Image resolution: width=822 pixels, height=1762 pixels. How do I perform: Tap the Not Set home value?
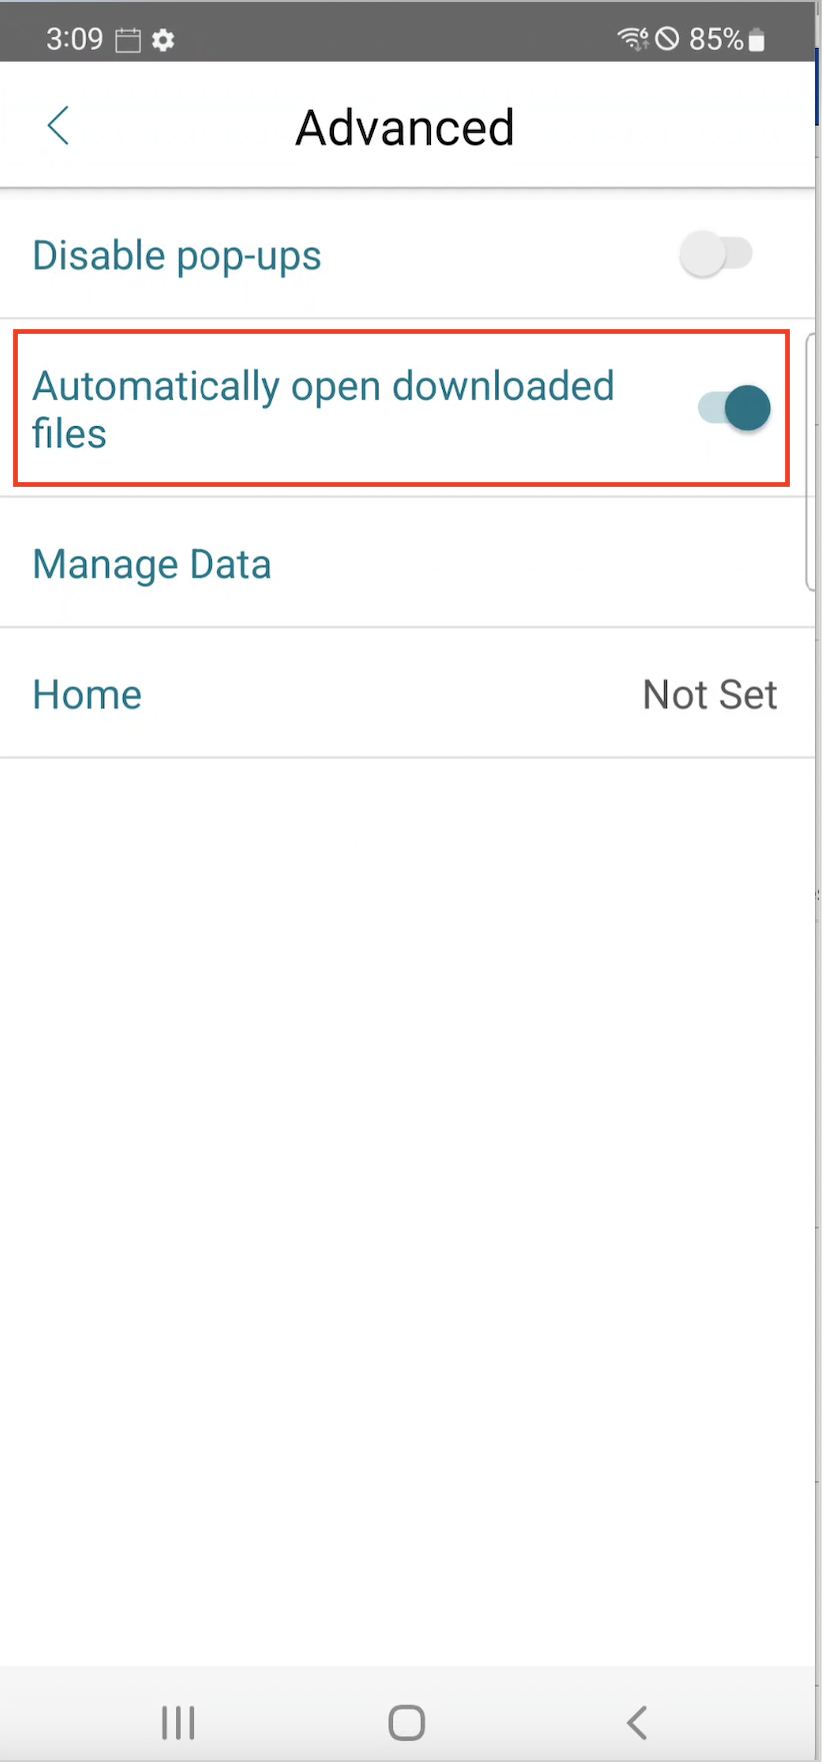pyautogui.click(x=709, y=694)
